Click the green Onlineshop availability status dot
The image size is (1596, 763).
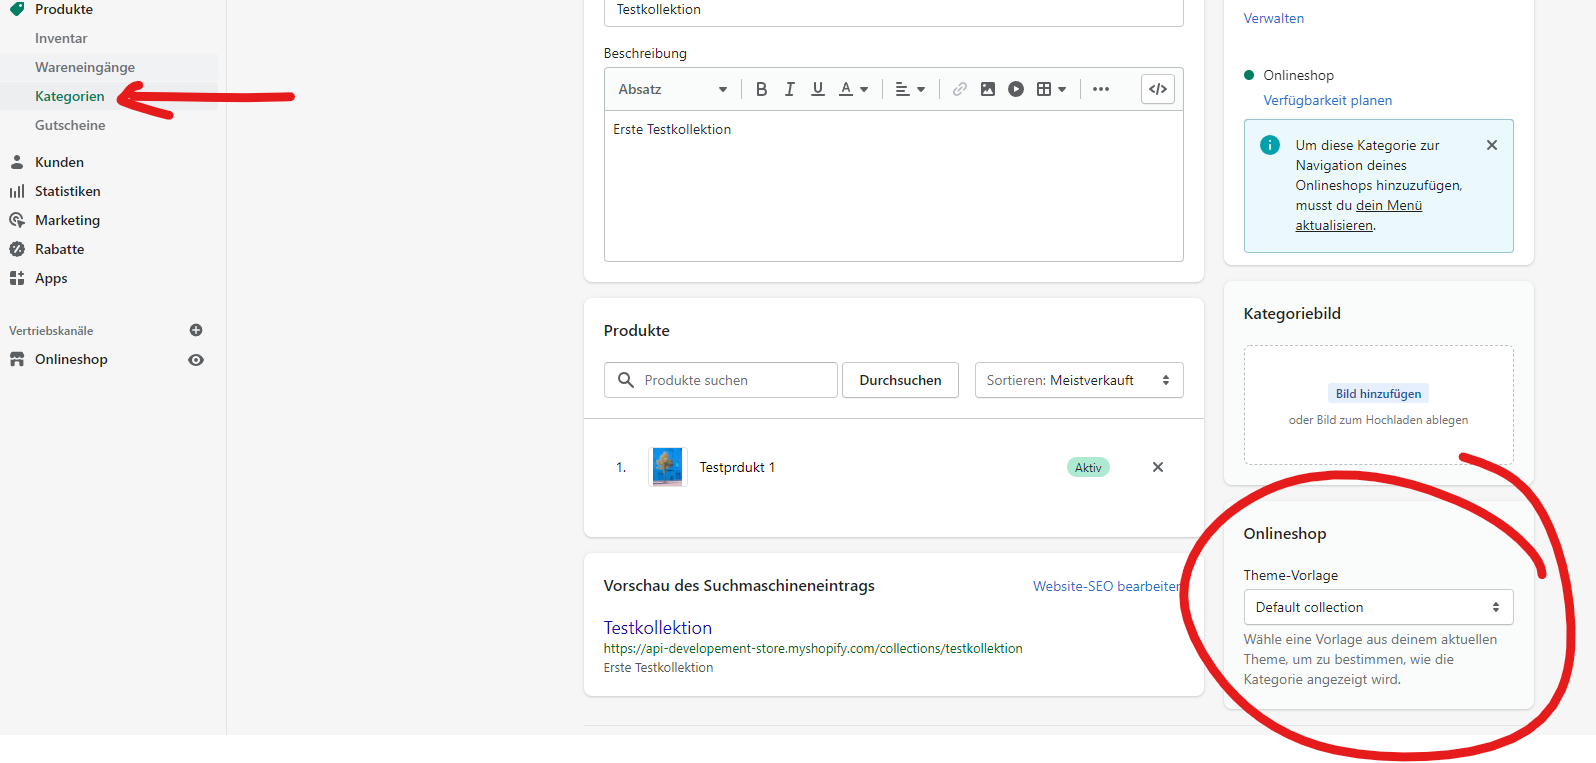point(1249,75)
